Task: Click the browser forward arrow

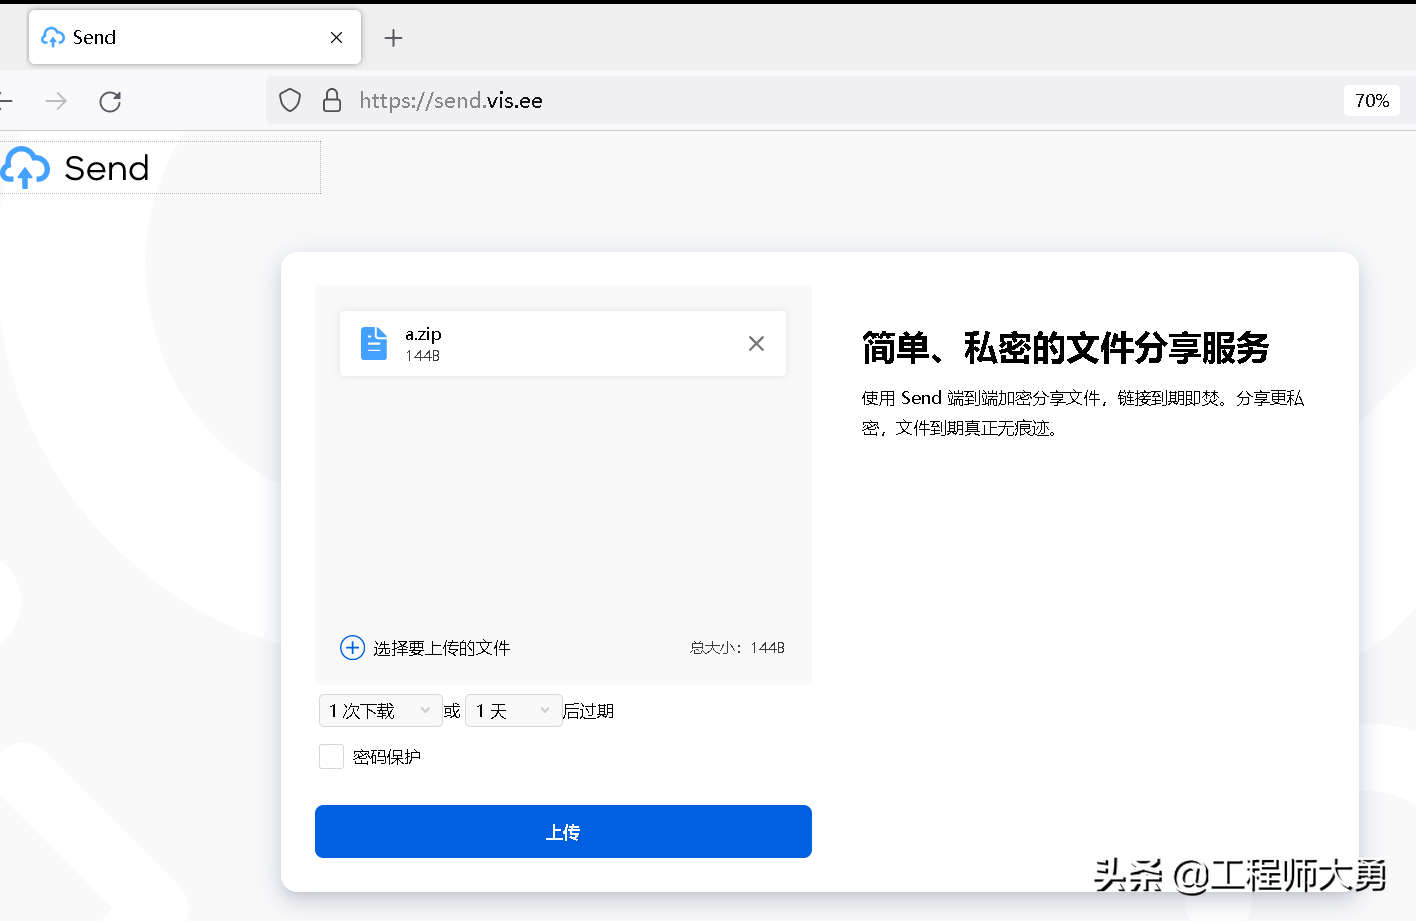Action: click(56, 101)
